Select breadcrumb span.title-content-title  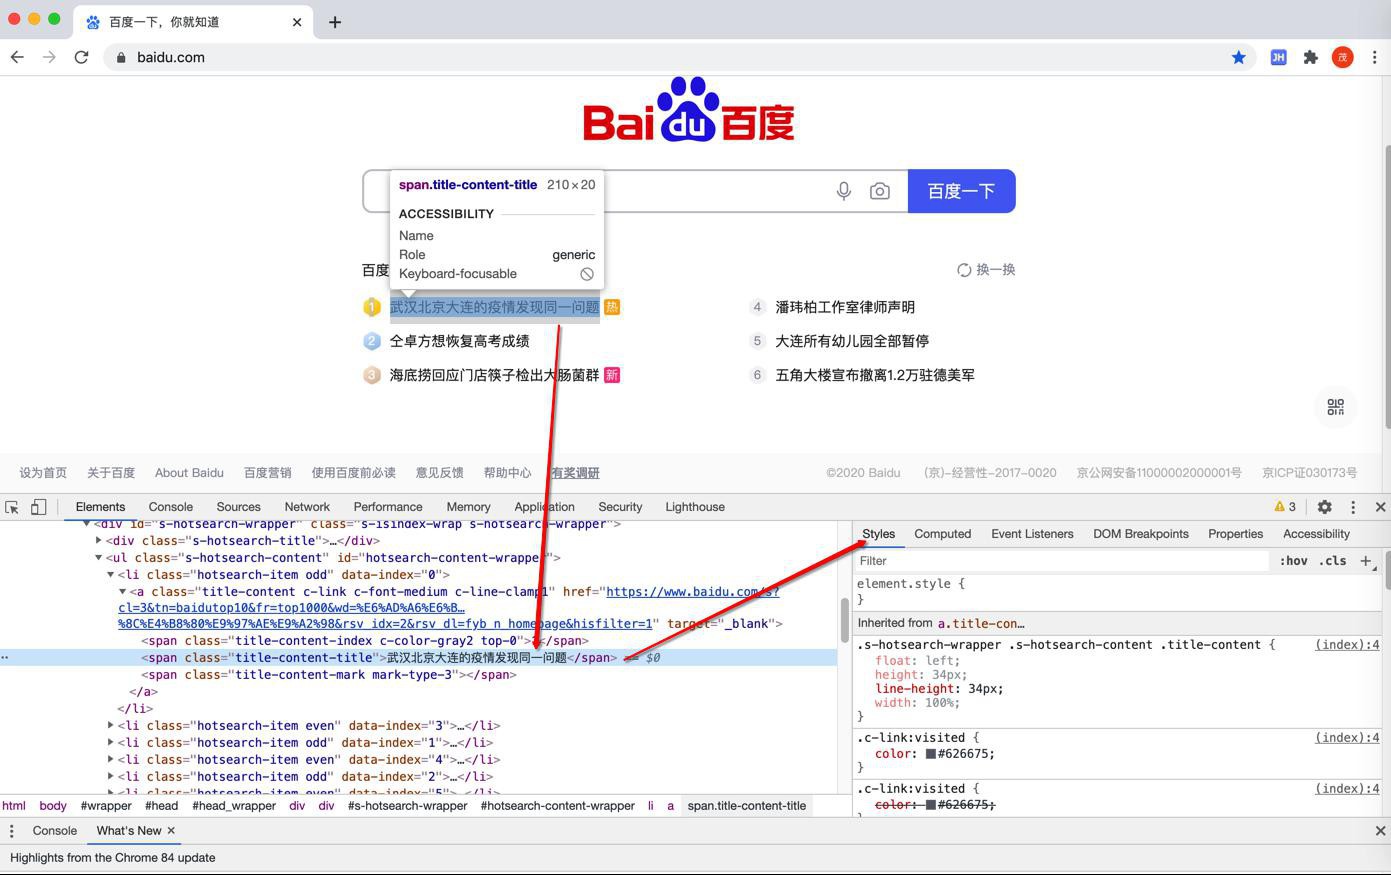point(747,806)
